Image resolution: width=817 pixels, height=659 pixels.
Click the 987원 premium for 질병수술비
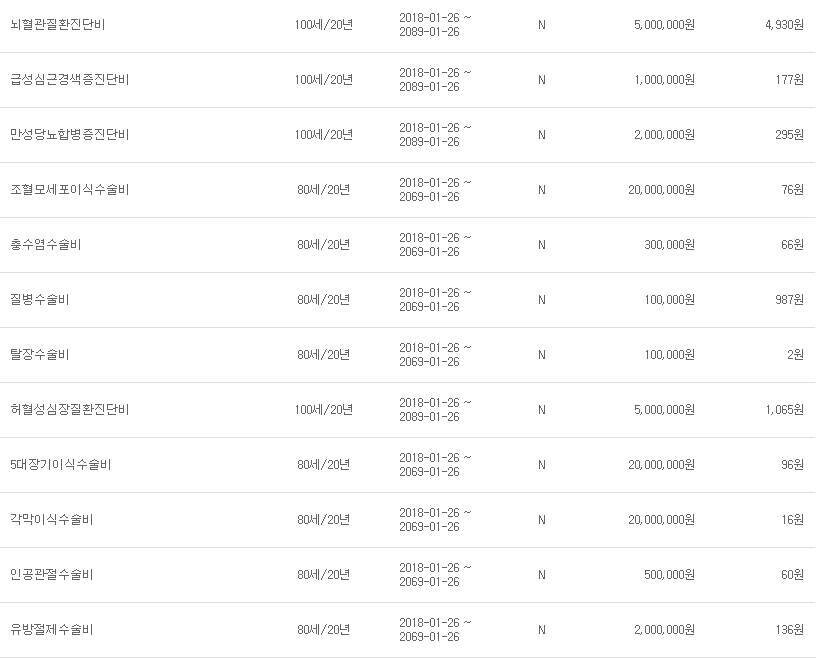click(x=790, y=300)
